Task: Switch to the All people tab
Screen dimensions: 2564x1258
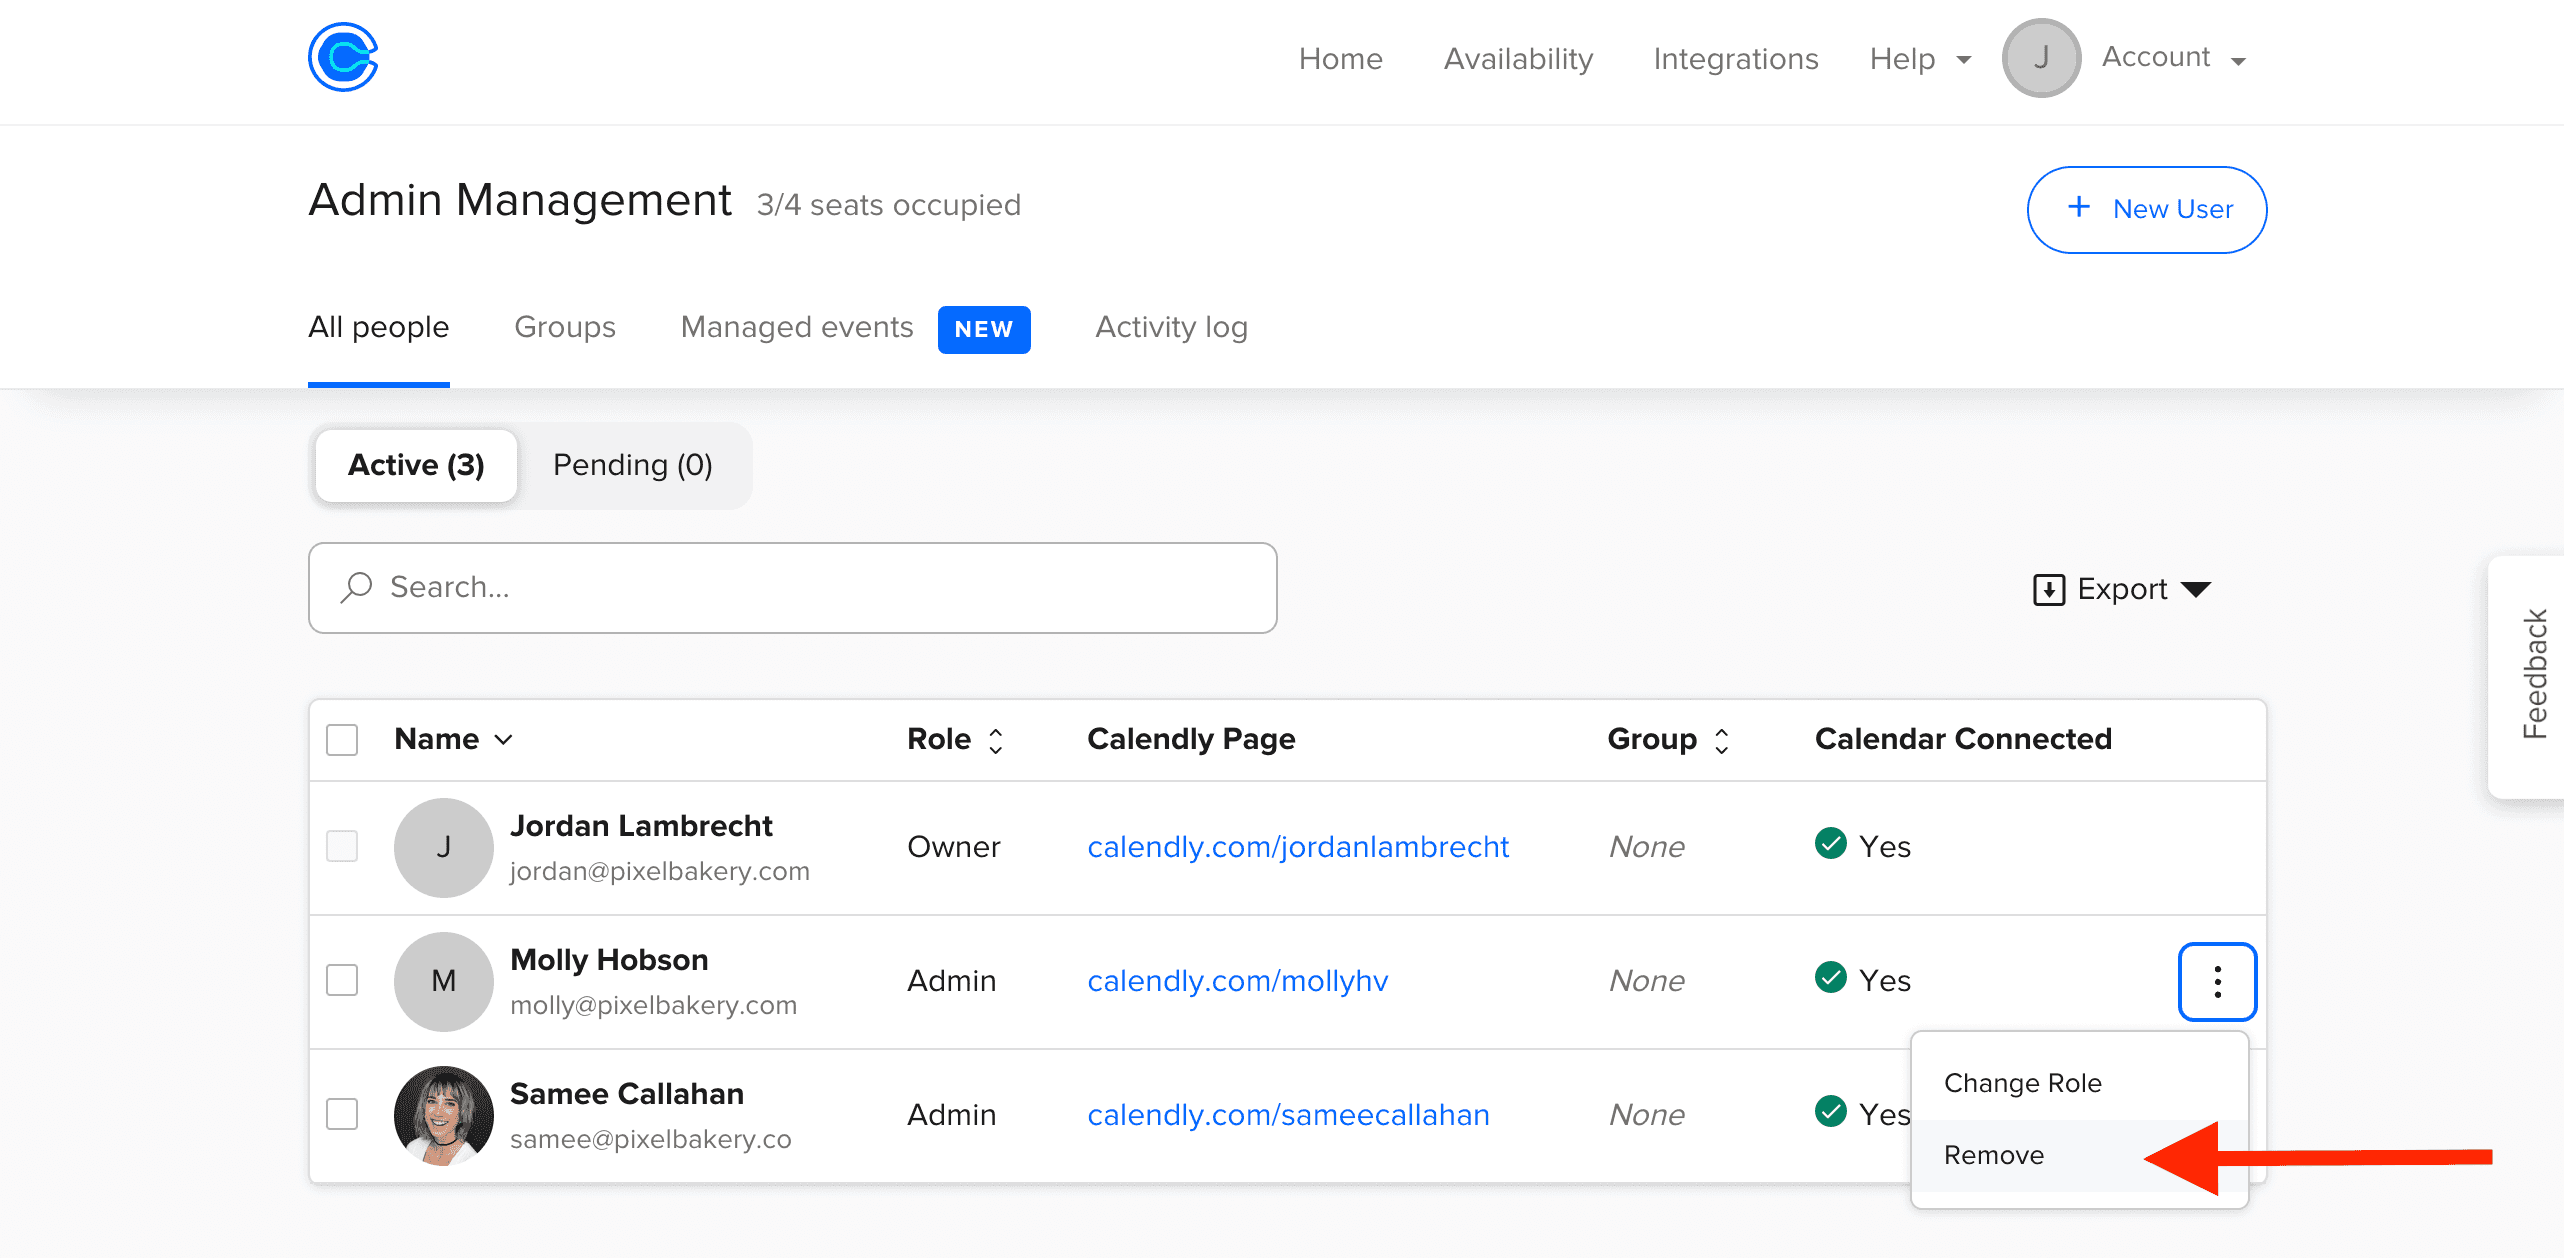Action: coord(378,328)
